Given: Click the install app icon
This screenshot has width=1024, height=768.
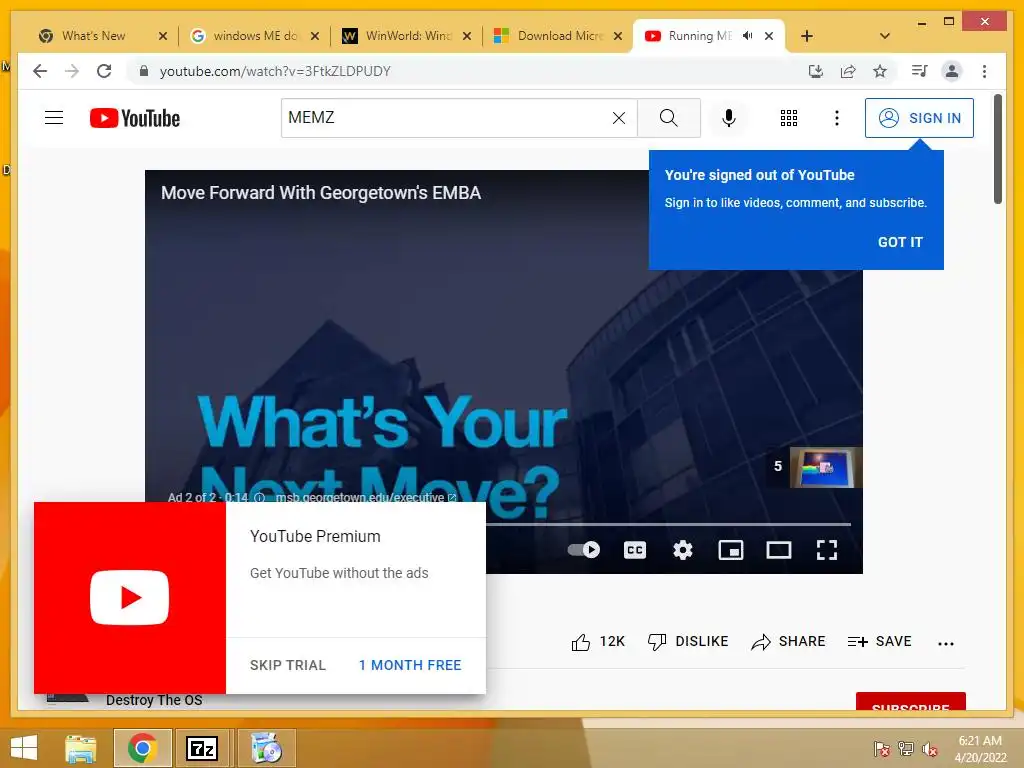Looking at the screenshot, I should [x=816, y=71].
